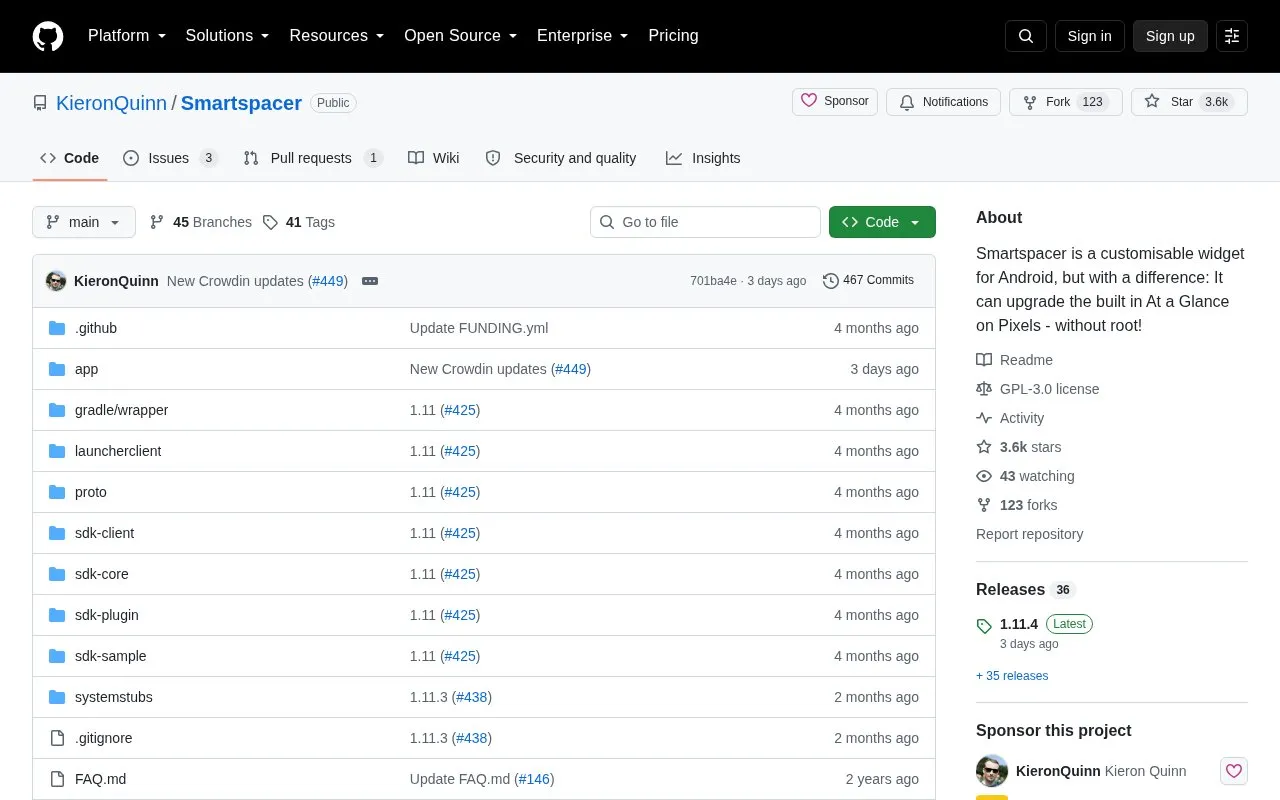Click the KieronQuinn avatar in commit row
The width and height of the screenshot is (1280, 800).
[x=56, y=281]
